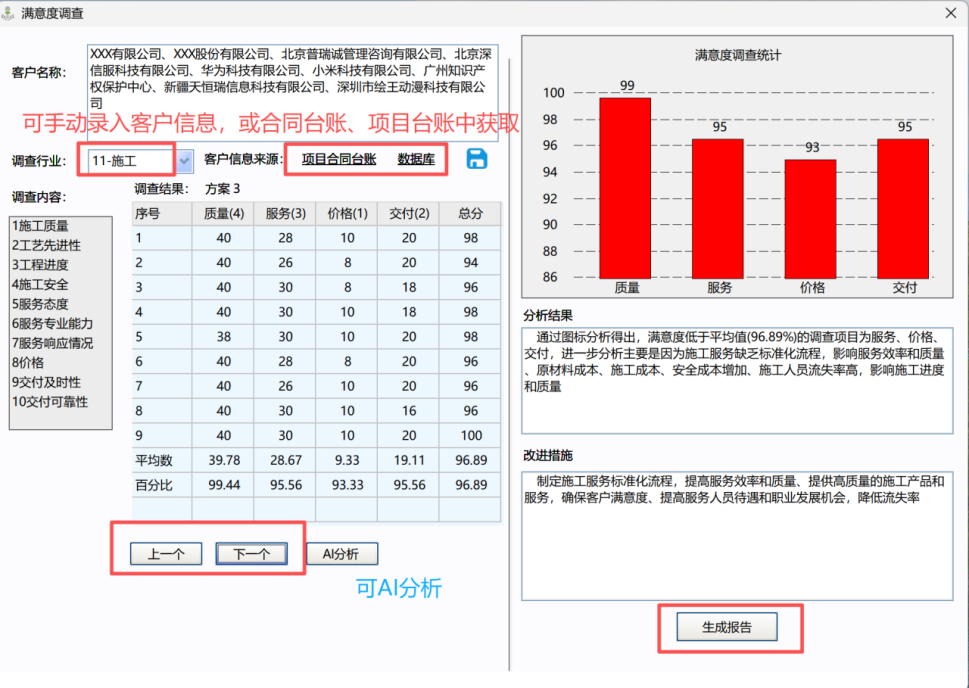Viewport: 969px width, 688px height.
Task: Open the 数据库 link
Action: click(414, 159)
